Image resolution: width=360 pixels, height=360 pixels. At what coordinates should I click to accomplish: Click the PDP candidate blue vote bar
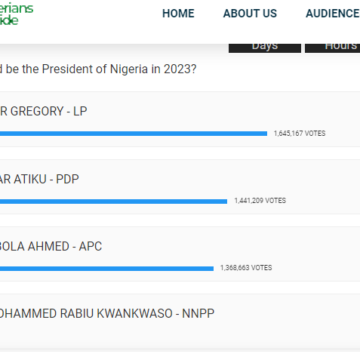tap(113, 201)
